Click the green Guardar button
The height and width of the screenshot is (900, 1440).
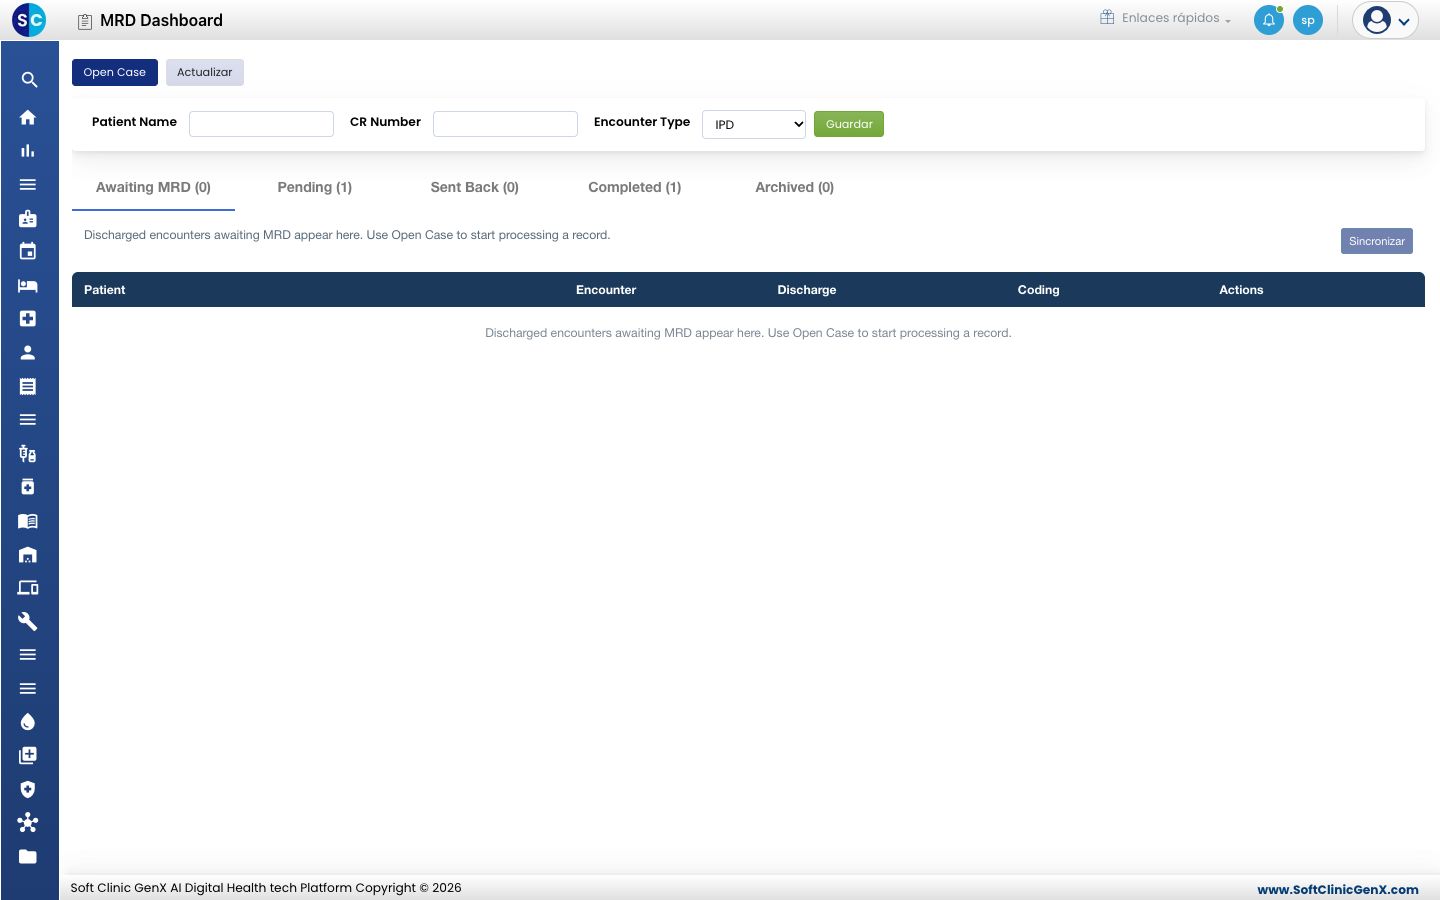point(849,124)
